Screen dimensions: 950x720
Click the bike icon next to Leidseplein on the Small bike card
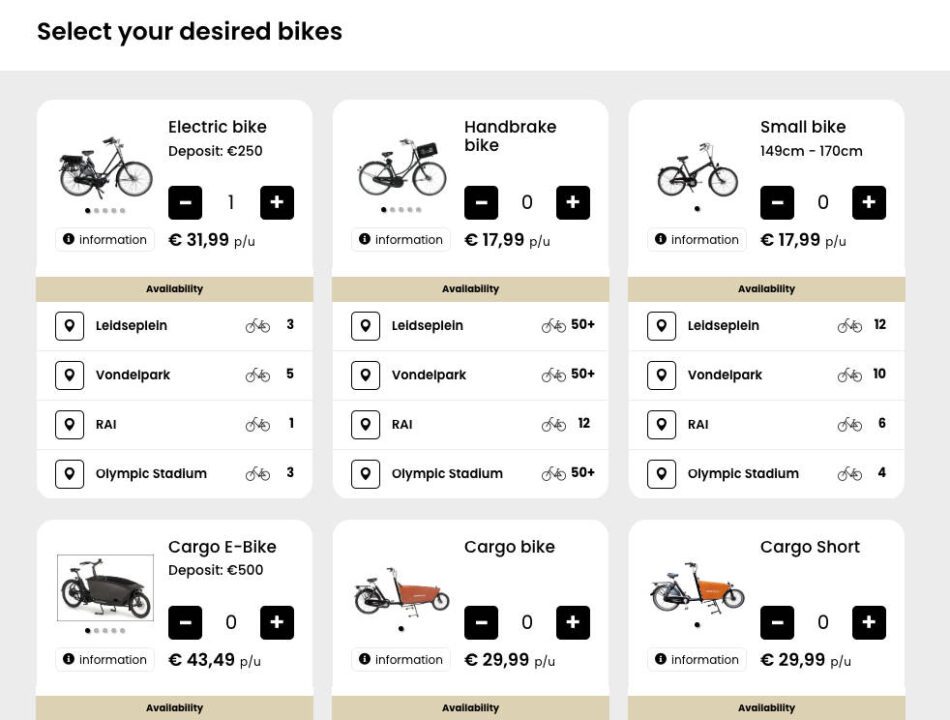(x=850, y=325)
